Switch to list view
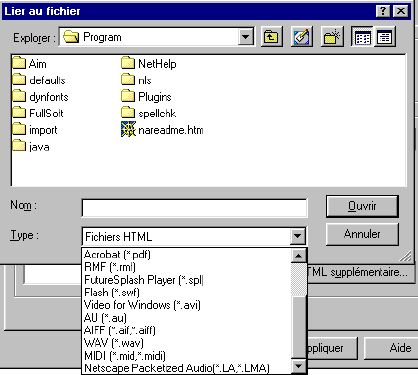This screenshot has height=375, width=418. point(363,37)
